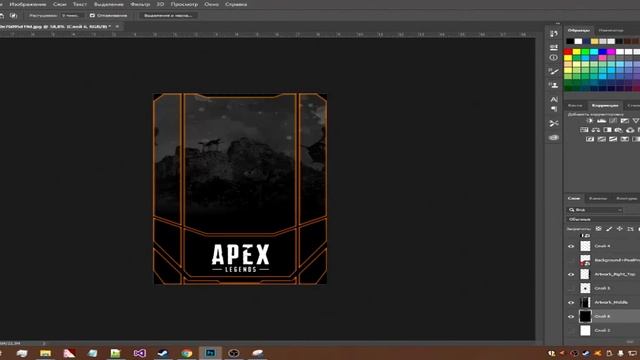This screenshot has height=360, width=640.
Task: Switch to the Навигатор tab
Action: [x=611, y=30]
